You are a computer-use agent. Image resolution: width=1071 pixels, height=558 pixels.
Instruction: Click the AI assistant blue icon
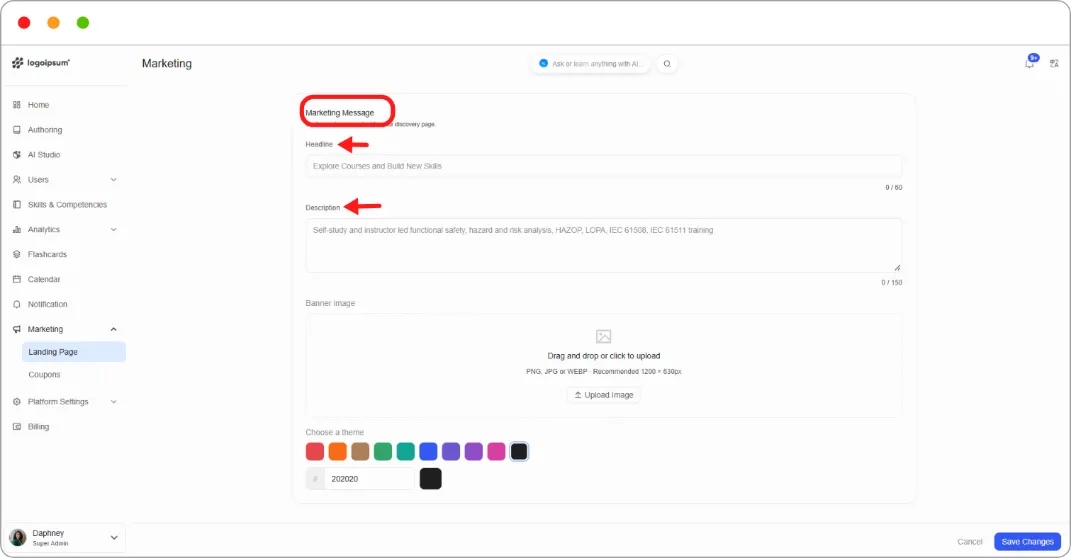(544, 64)
